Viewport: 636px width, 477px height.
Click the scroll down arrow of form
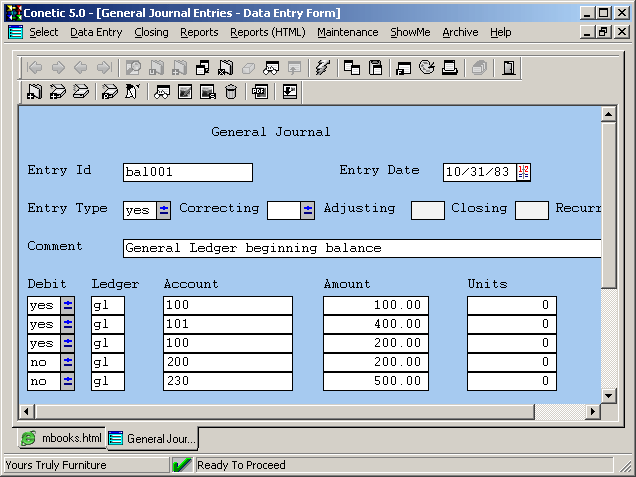[608, 395]
